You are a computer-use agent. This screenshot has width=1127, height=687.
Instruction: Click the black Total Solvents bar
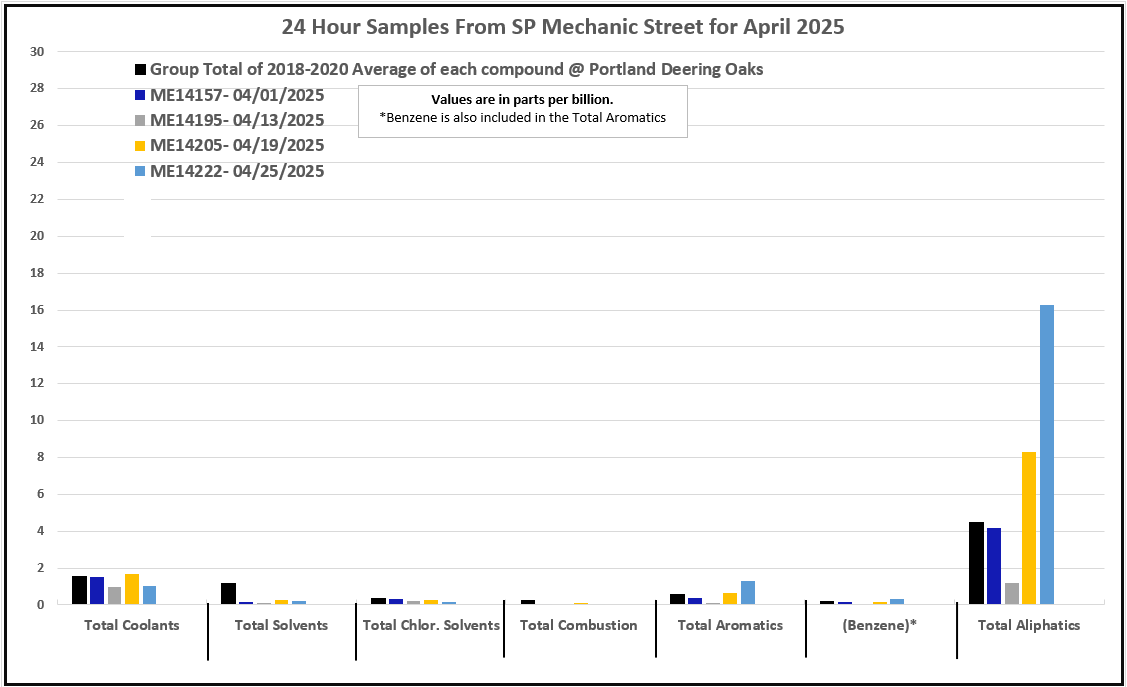coord(228,593)
